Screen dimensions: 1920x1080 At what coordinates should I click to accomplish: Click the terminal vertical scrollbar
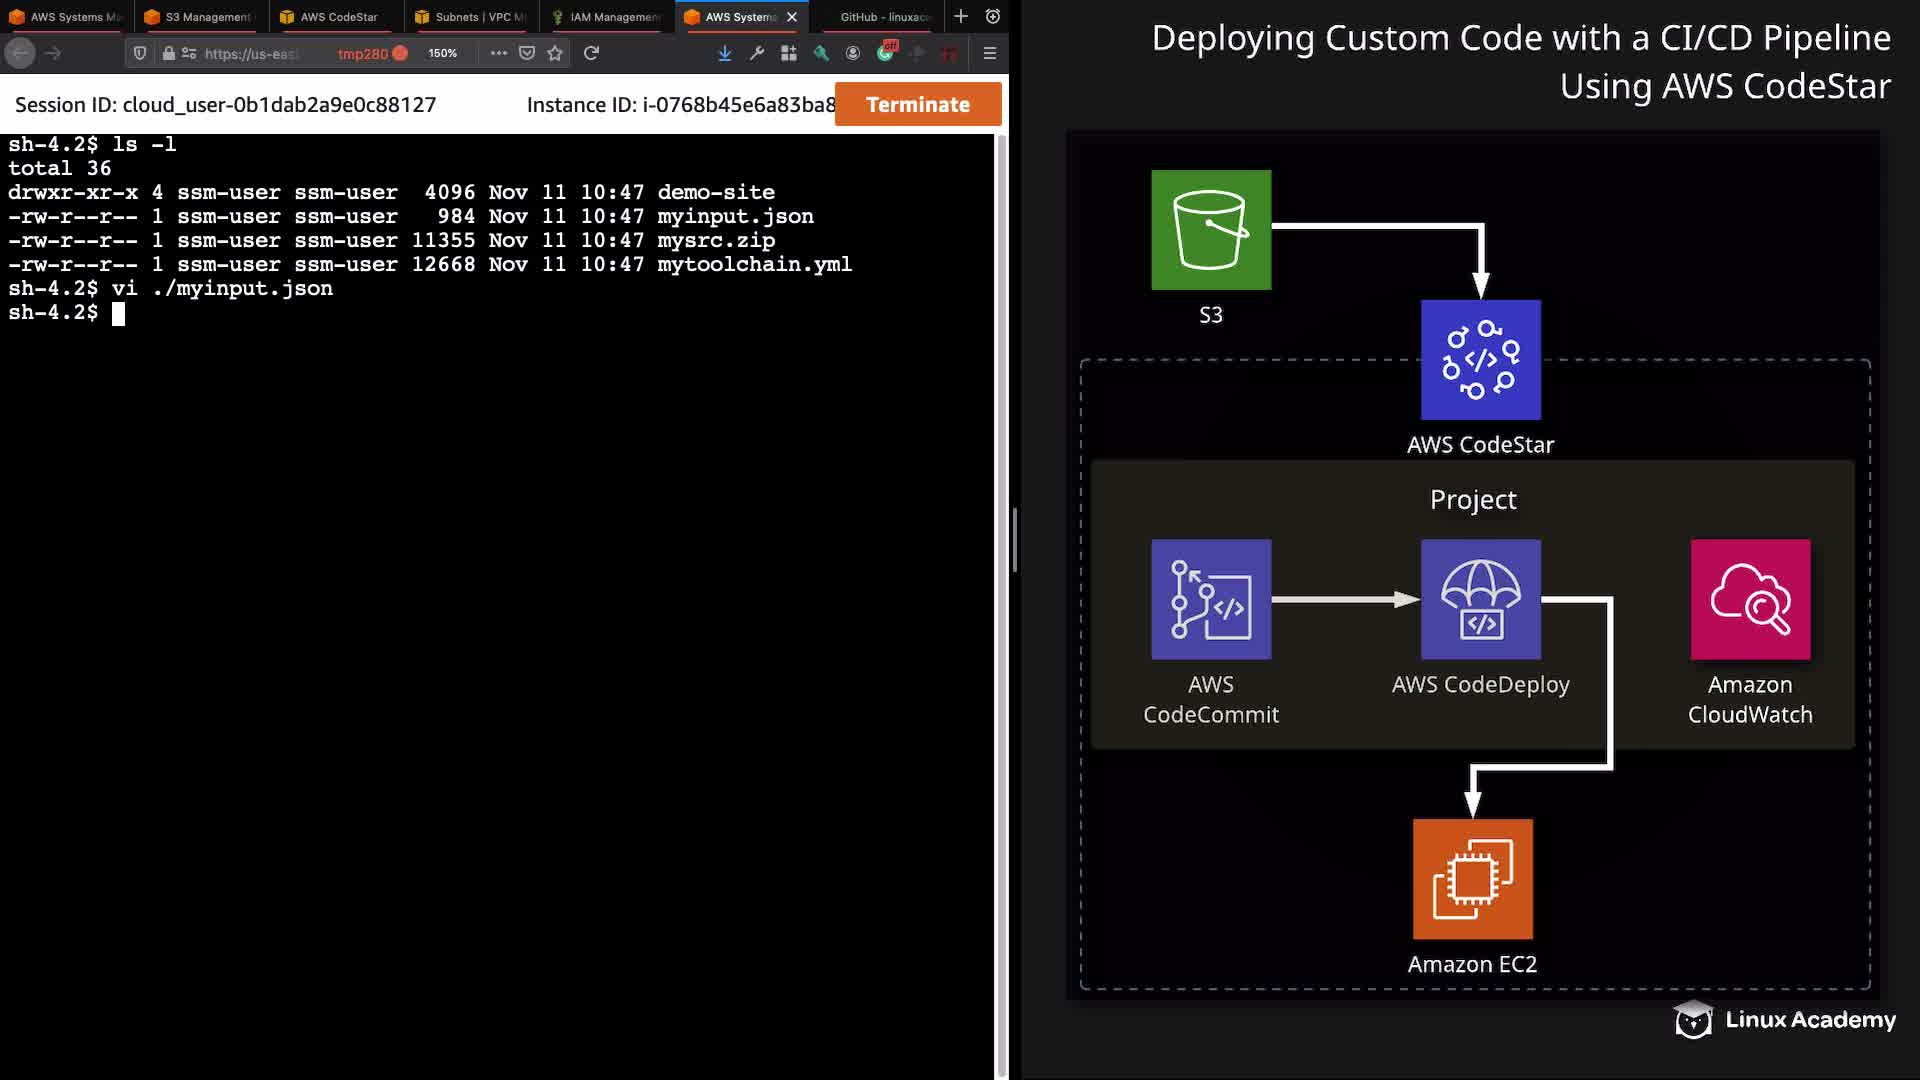(1001, 600)
